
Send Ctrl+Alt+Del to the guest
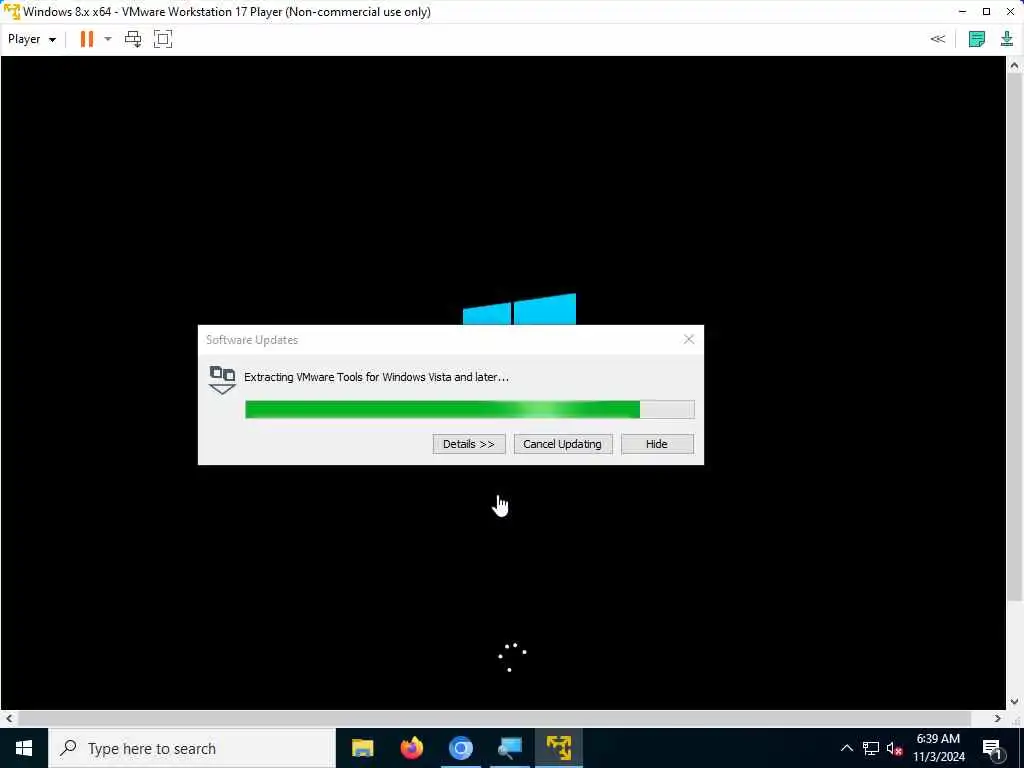pyautogui.click(x=133, y=39)
